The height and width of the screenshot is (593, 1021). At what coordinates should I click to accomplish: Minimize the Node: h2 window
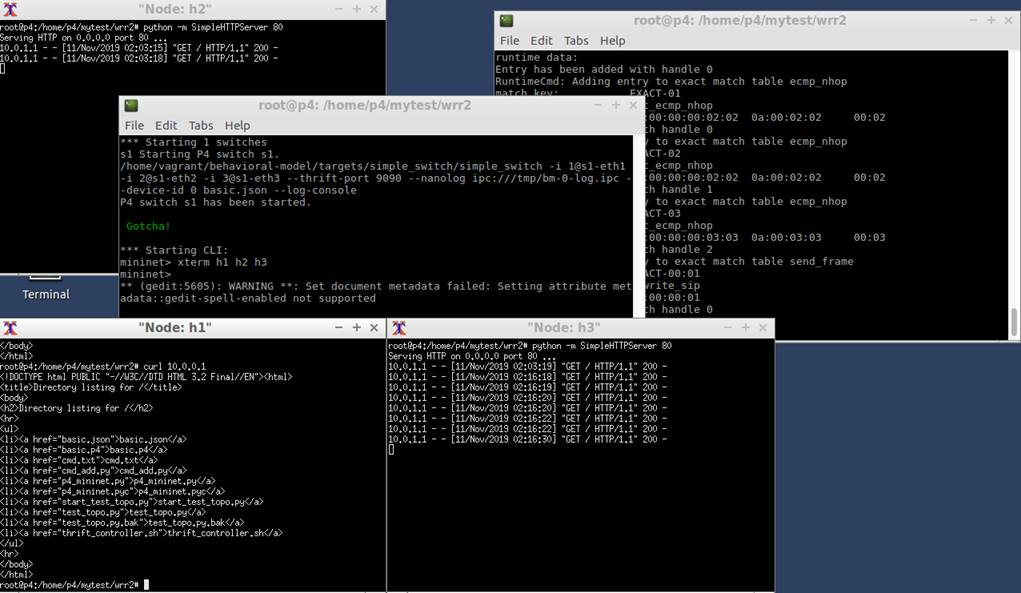[x=337, y=9]
